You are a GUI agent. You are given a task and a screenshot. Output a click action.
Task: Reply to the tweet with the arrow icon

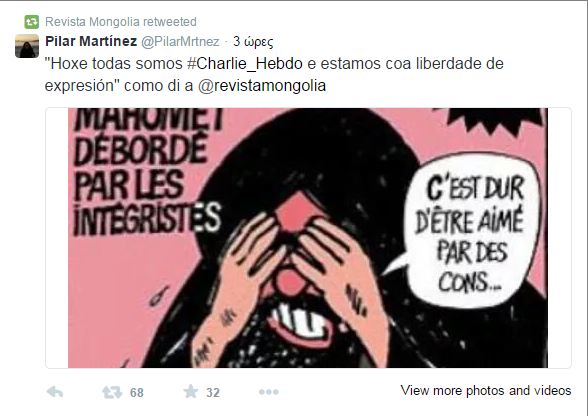pos(55,392)
